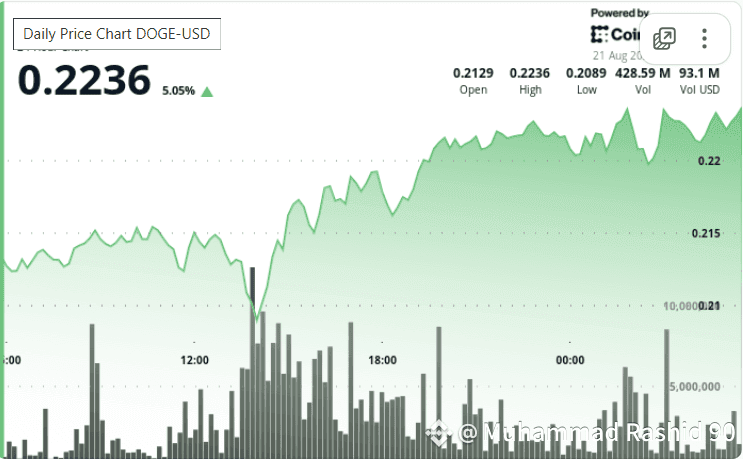
Task: Select the 0.2236 current price value
Action: click(84, 80)
